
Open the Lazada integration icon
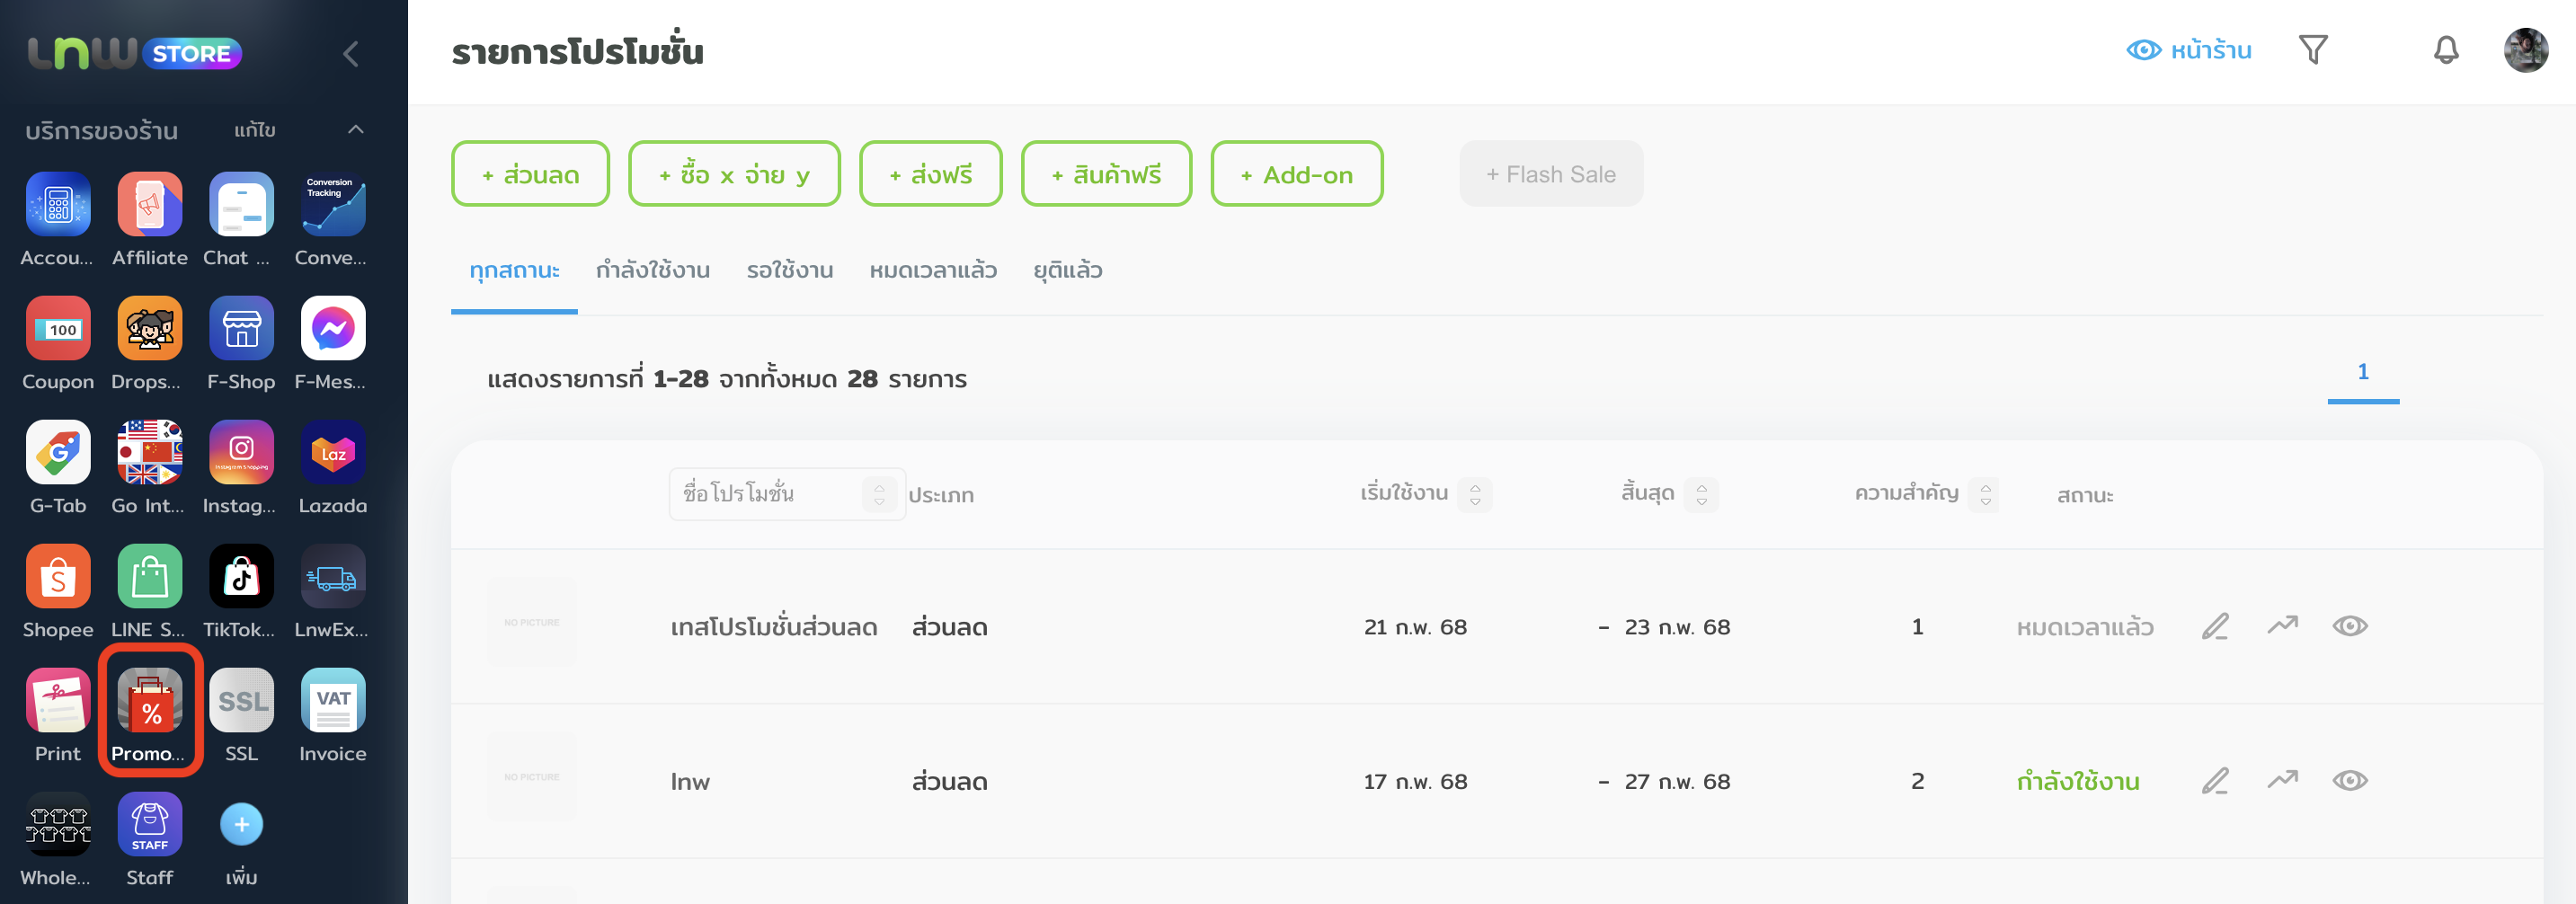click(x=332, y=453)
